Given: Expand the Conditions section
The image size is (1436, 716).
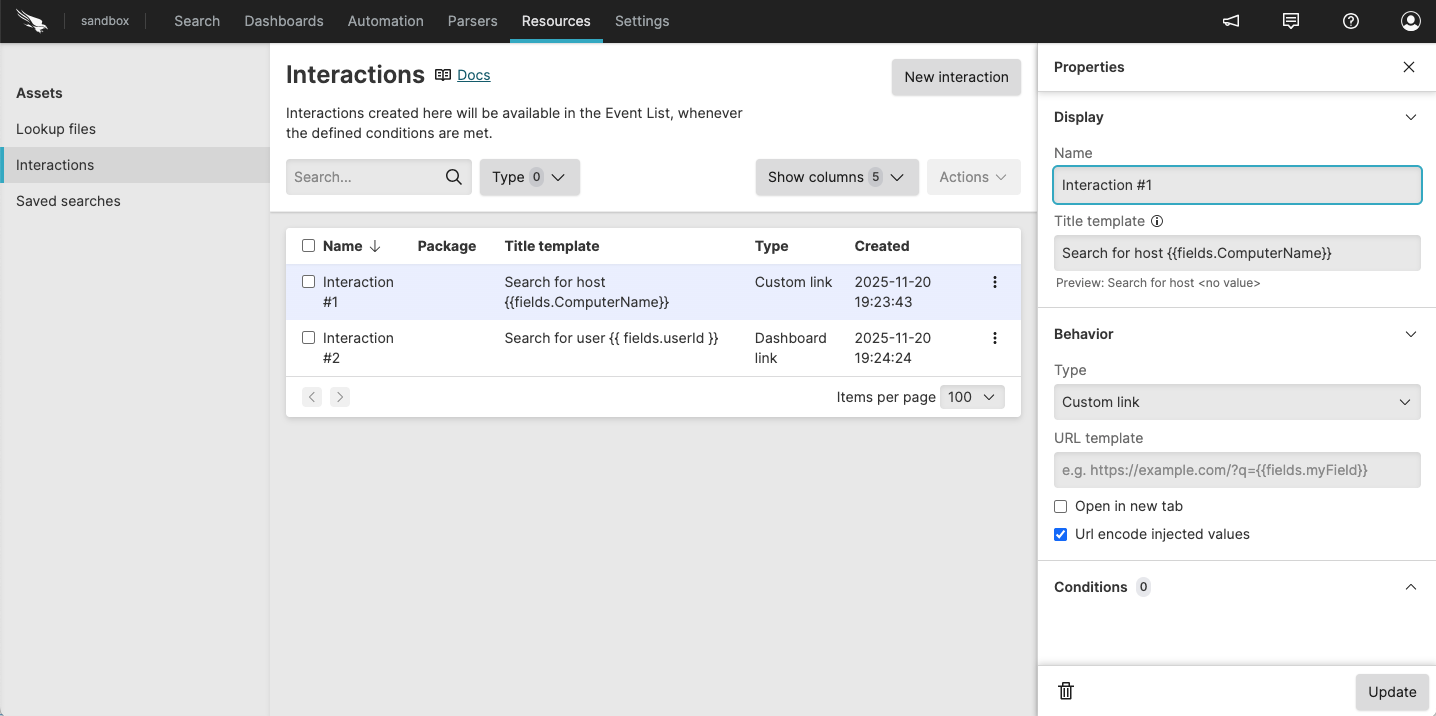Looking at the screenshot, I should pyautogui.click(x=1410, y=587).
